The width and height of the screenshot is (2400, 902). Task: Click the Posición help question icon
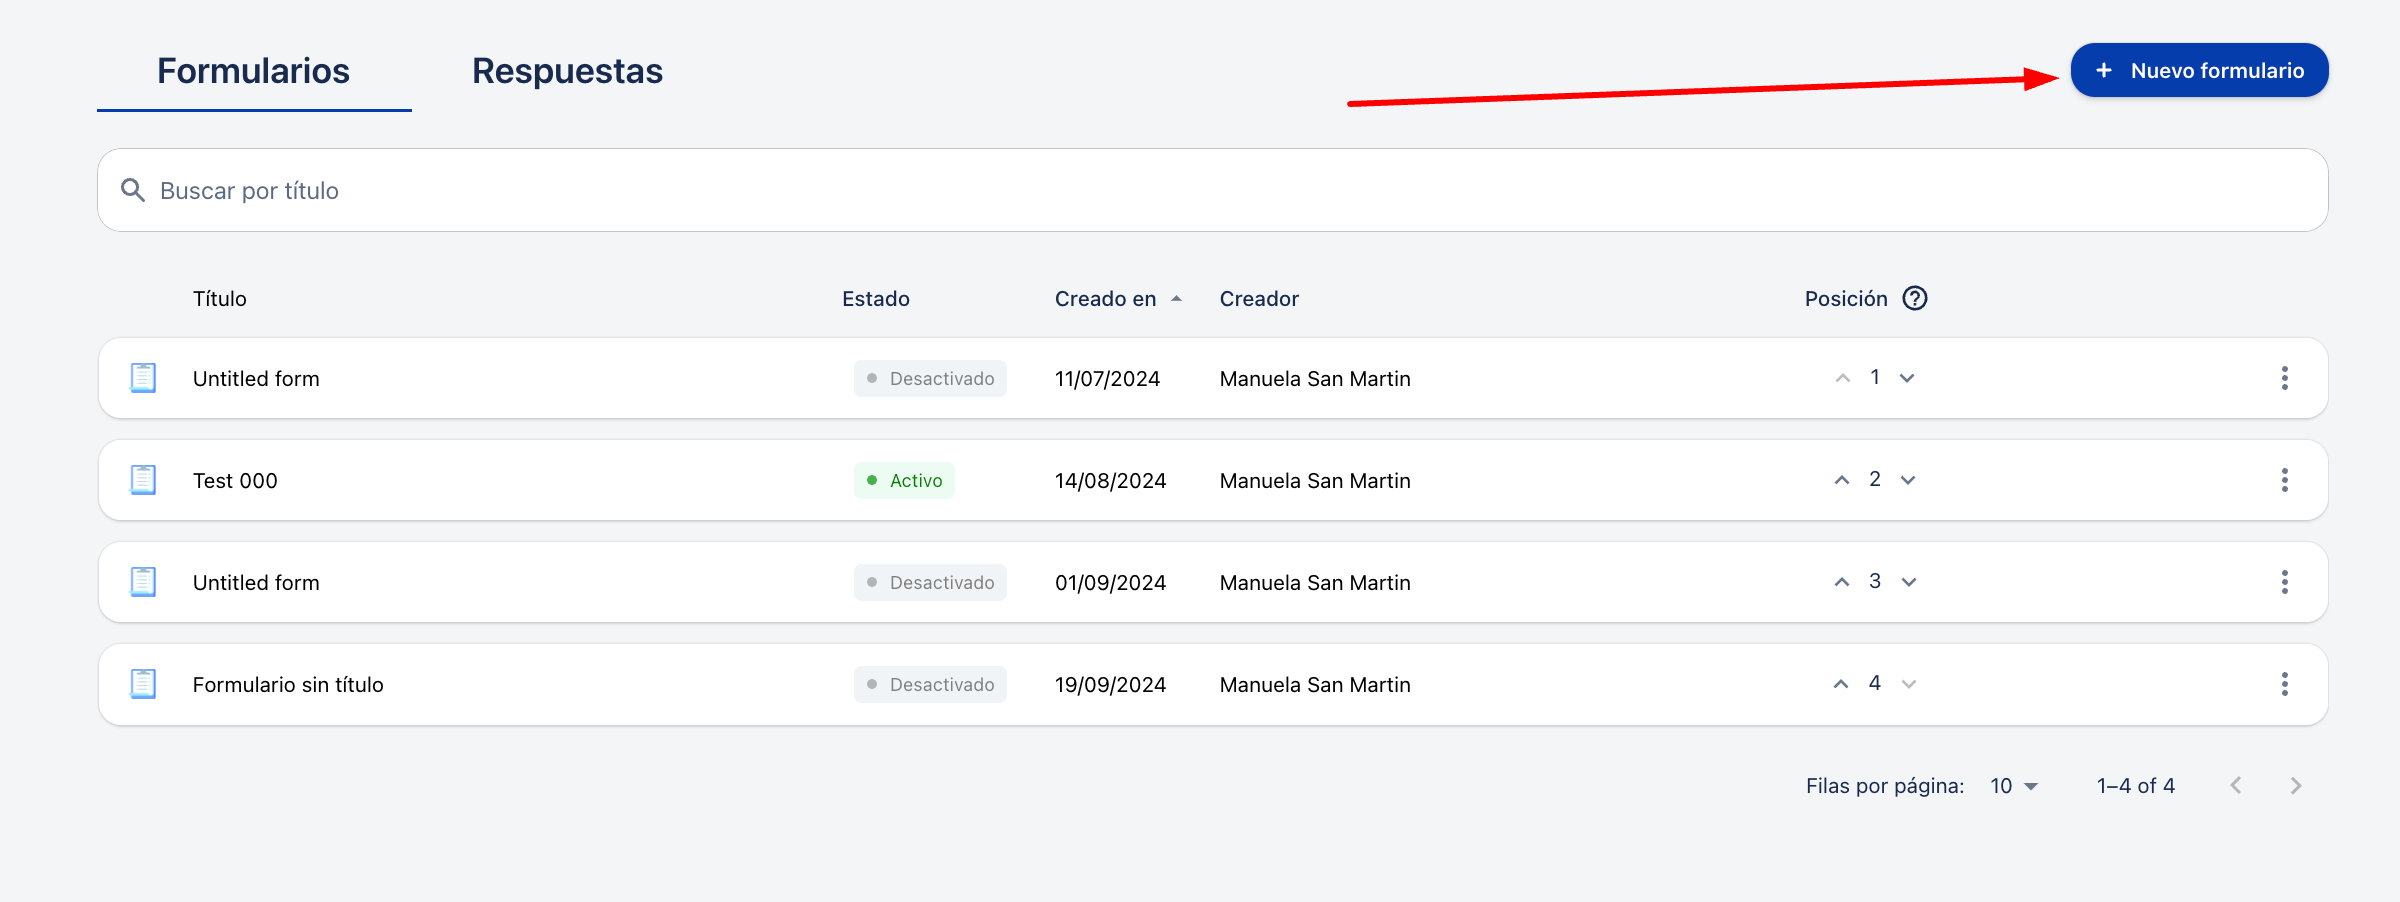[1915, 299]
